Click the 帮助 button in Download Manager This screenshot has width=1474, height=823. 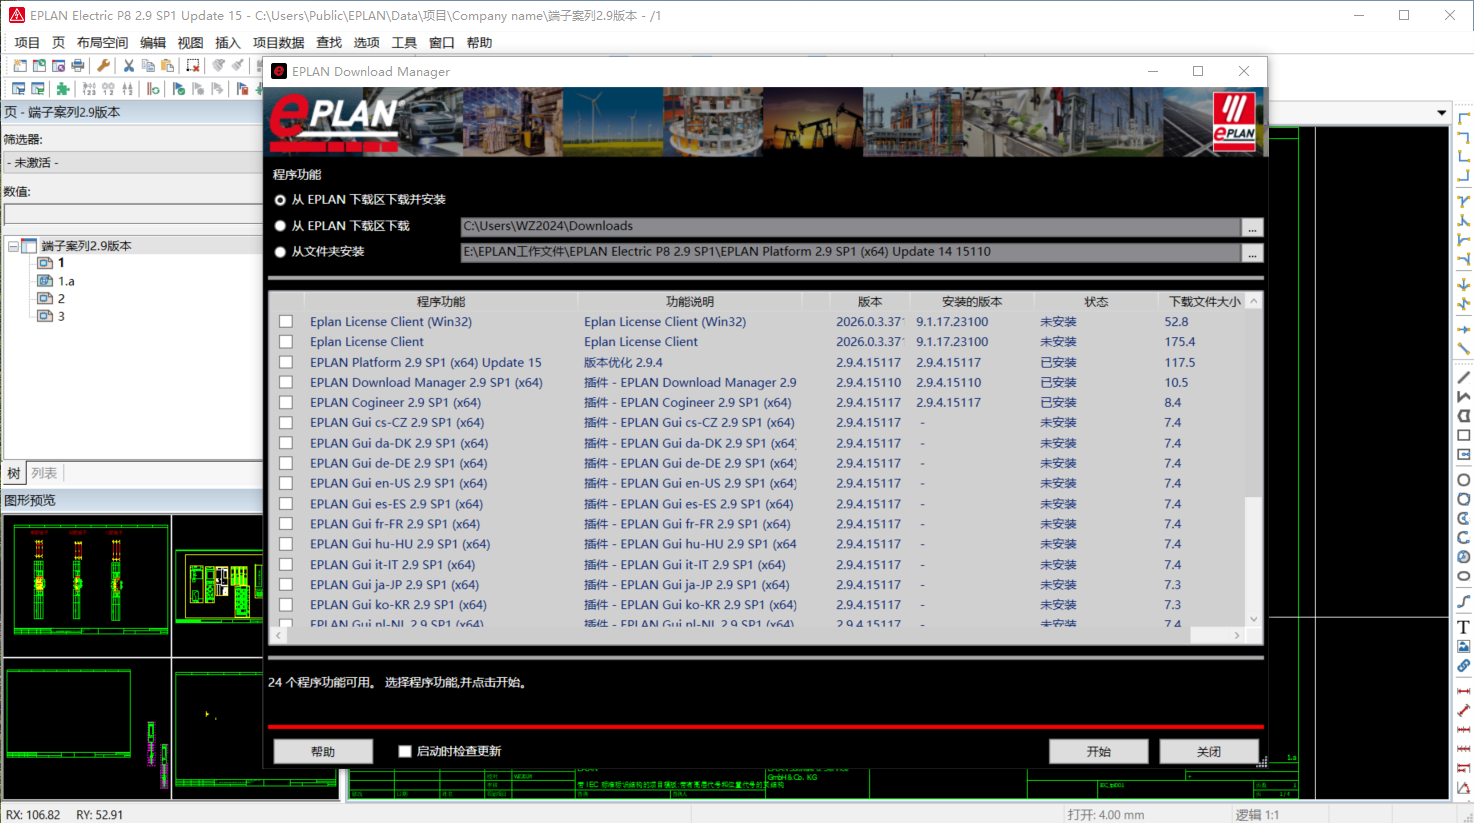[323, 752]
